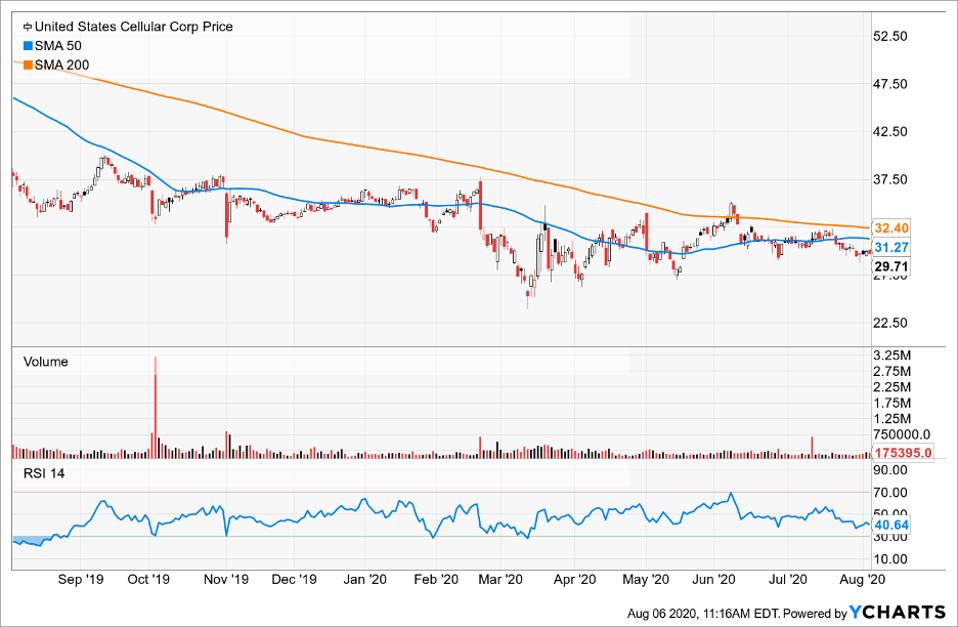This screenshot has width=958, height=627.
Task: Open the YCHARTS logo link
Action: [x=897, y=612]
